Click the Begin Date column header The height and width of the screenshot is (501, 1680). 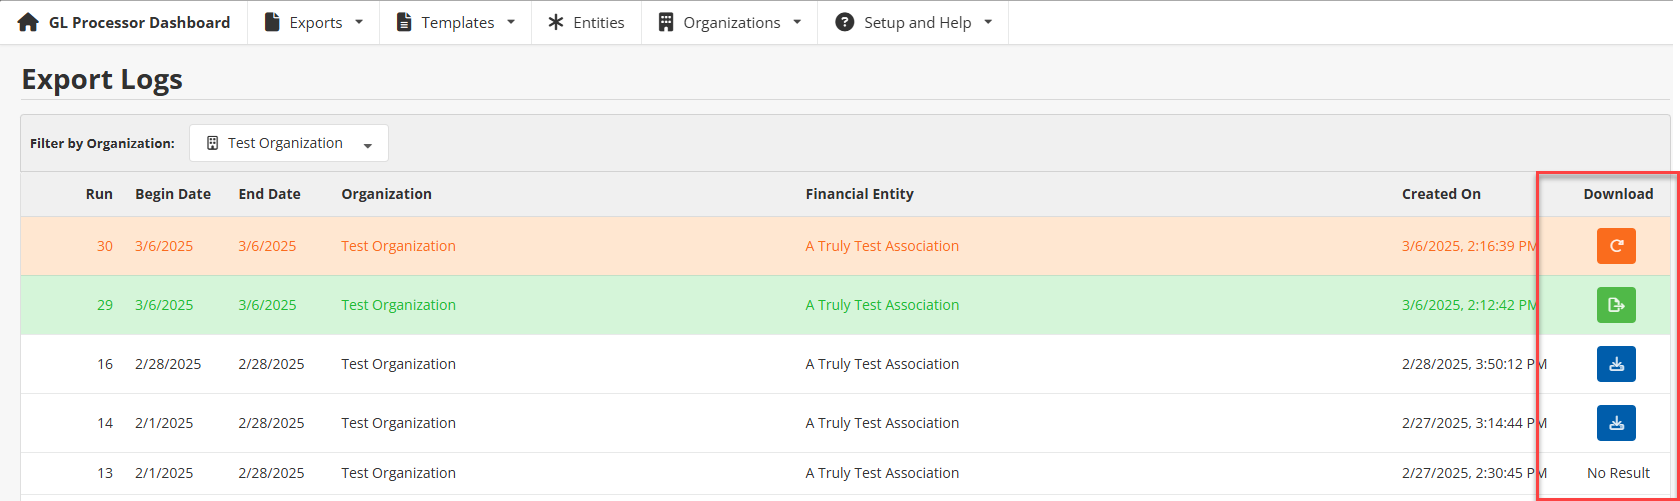pyautogui.click(x=173, y=194)
